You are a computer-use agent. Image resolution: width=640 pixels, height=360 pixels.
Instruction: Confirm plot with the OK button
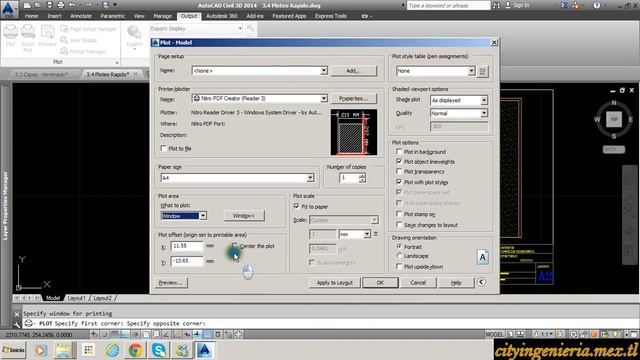(380, 282)
